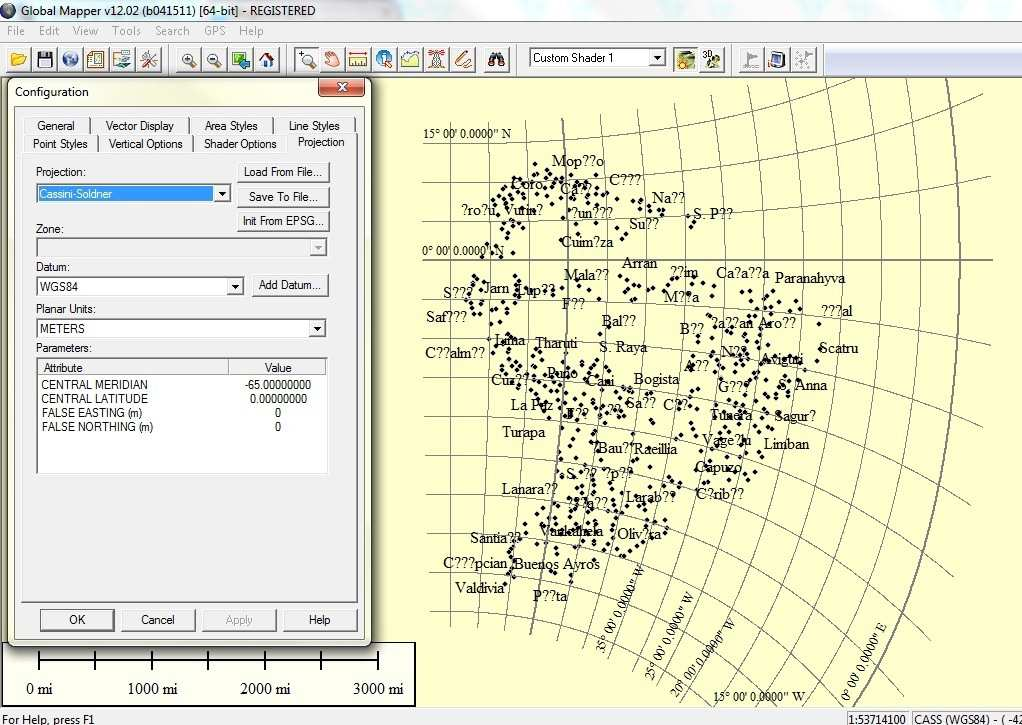Switch to the Line Styles tab
1022x725 pixels.
click(x=314, y=126)
